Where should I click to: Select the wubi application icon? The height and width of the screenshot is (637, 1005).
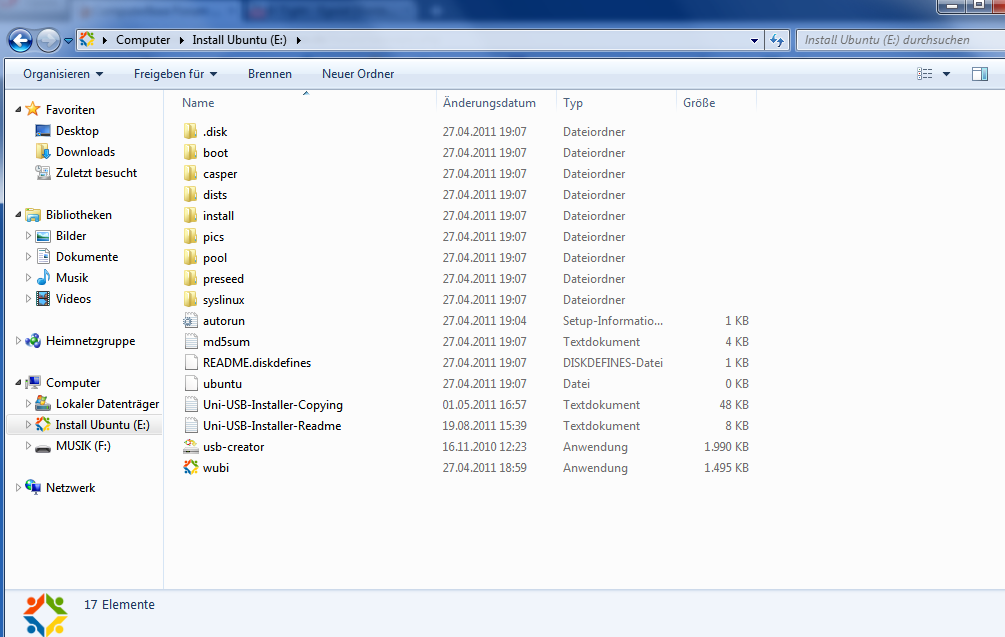pos(190,468)
